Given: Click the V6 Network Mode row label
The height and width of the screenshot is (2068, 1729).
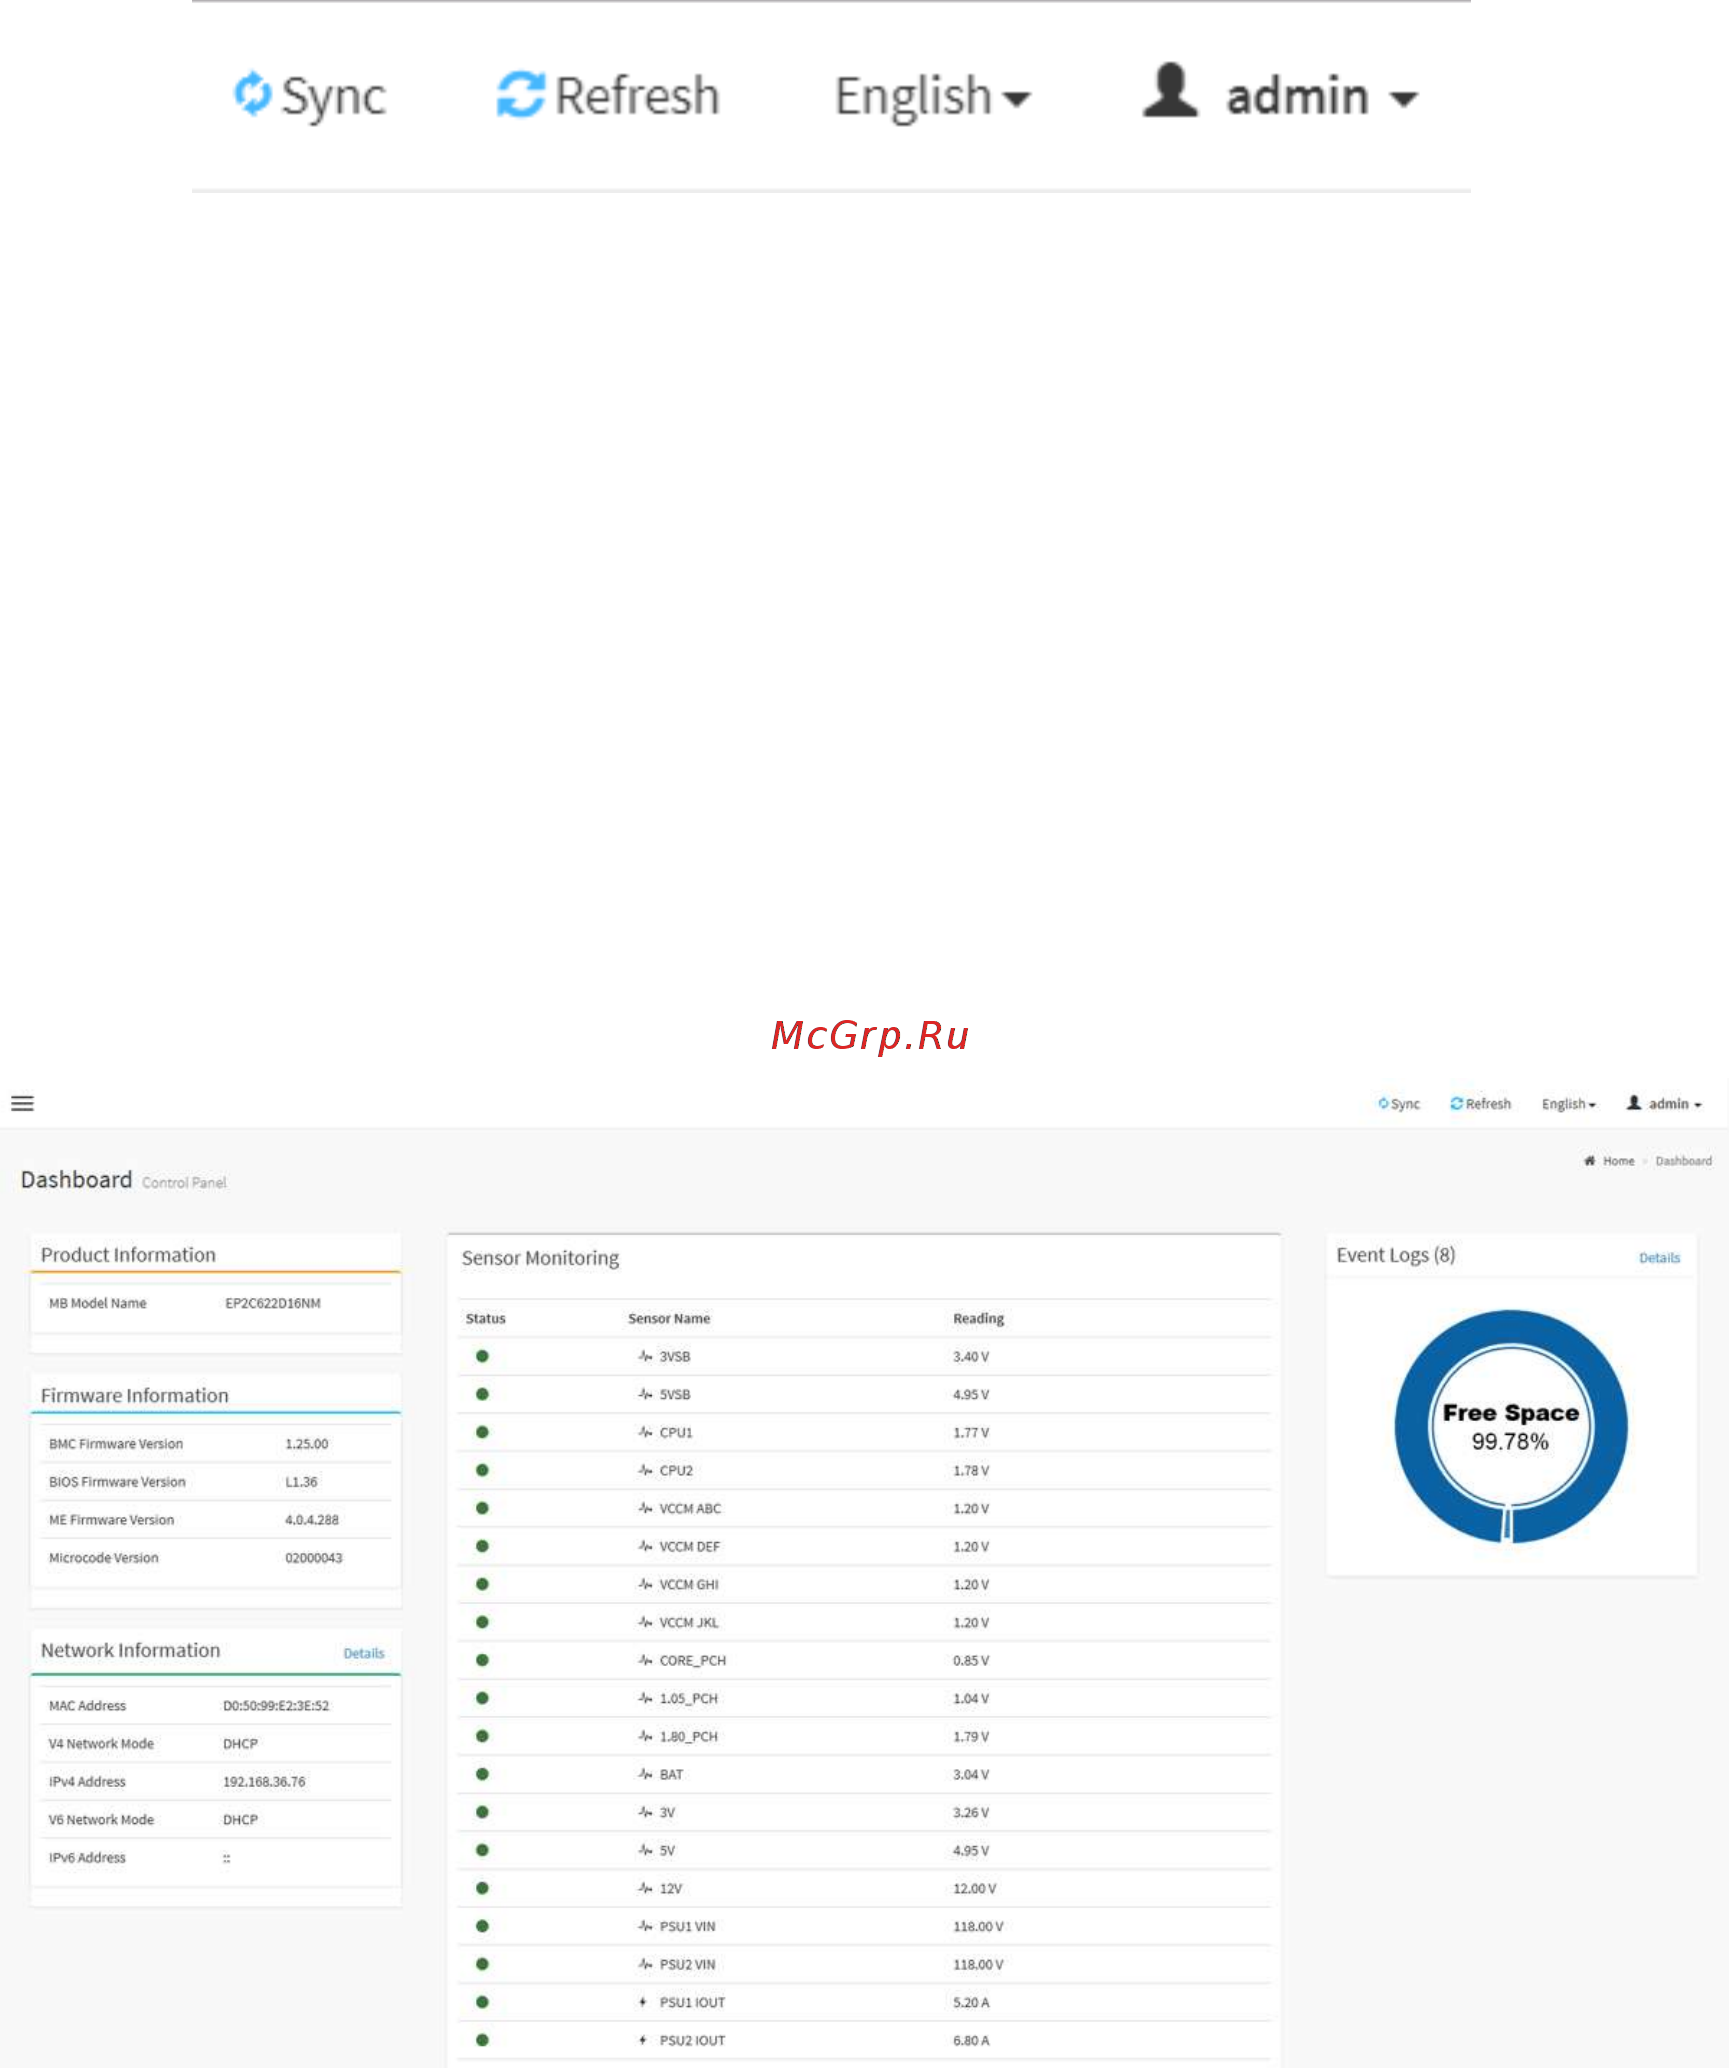Looking at the screenshot, I should click(x=101, y=1820).
